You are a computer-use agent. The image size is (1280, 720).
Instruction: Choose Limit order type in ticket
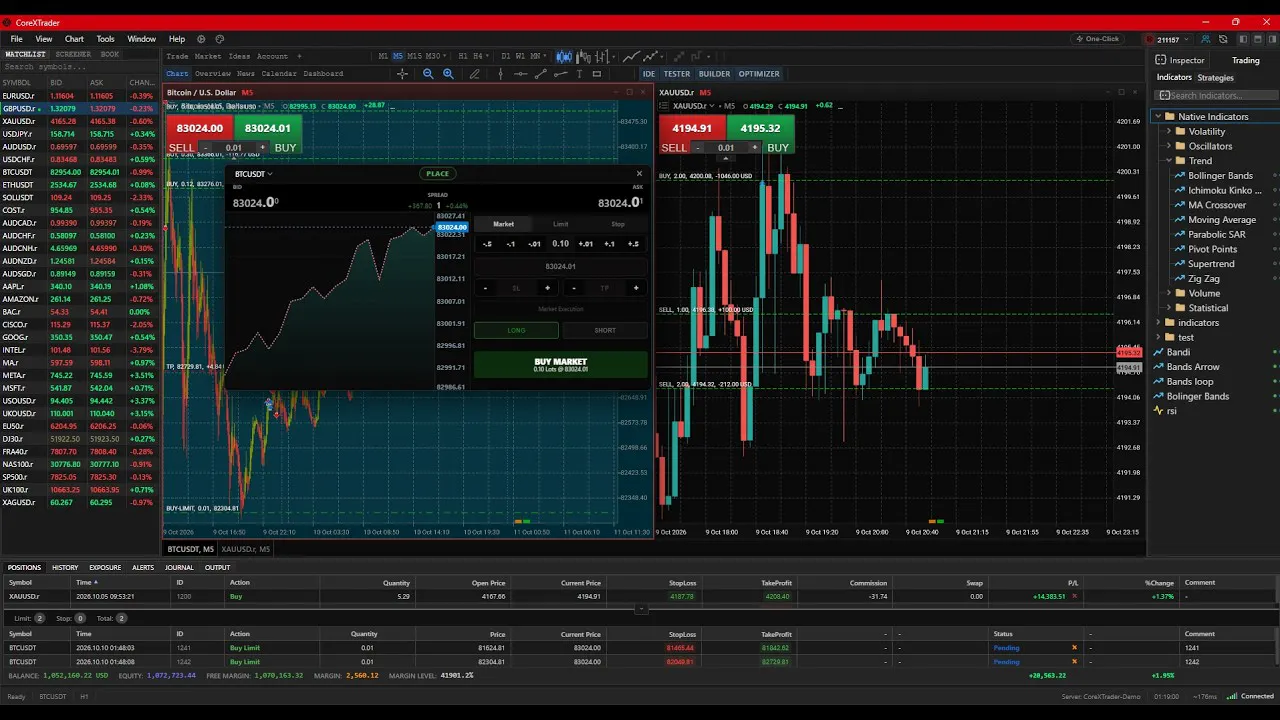point(561,224)
